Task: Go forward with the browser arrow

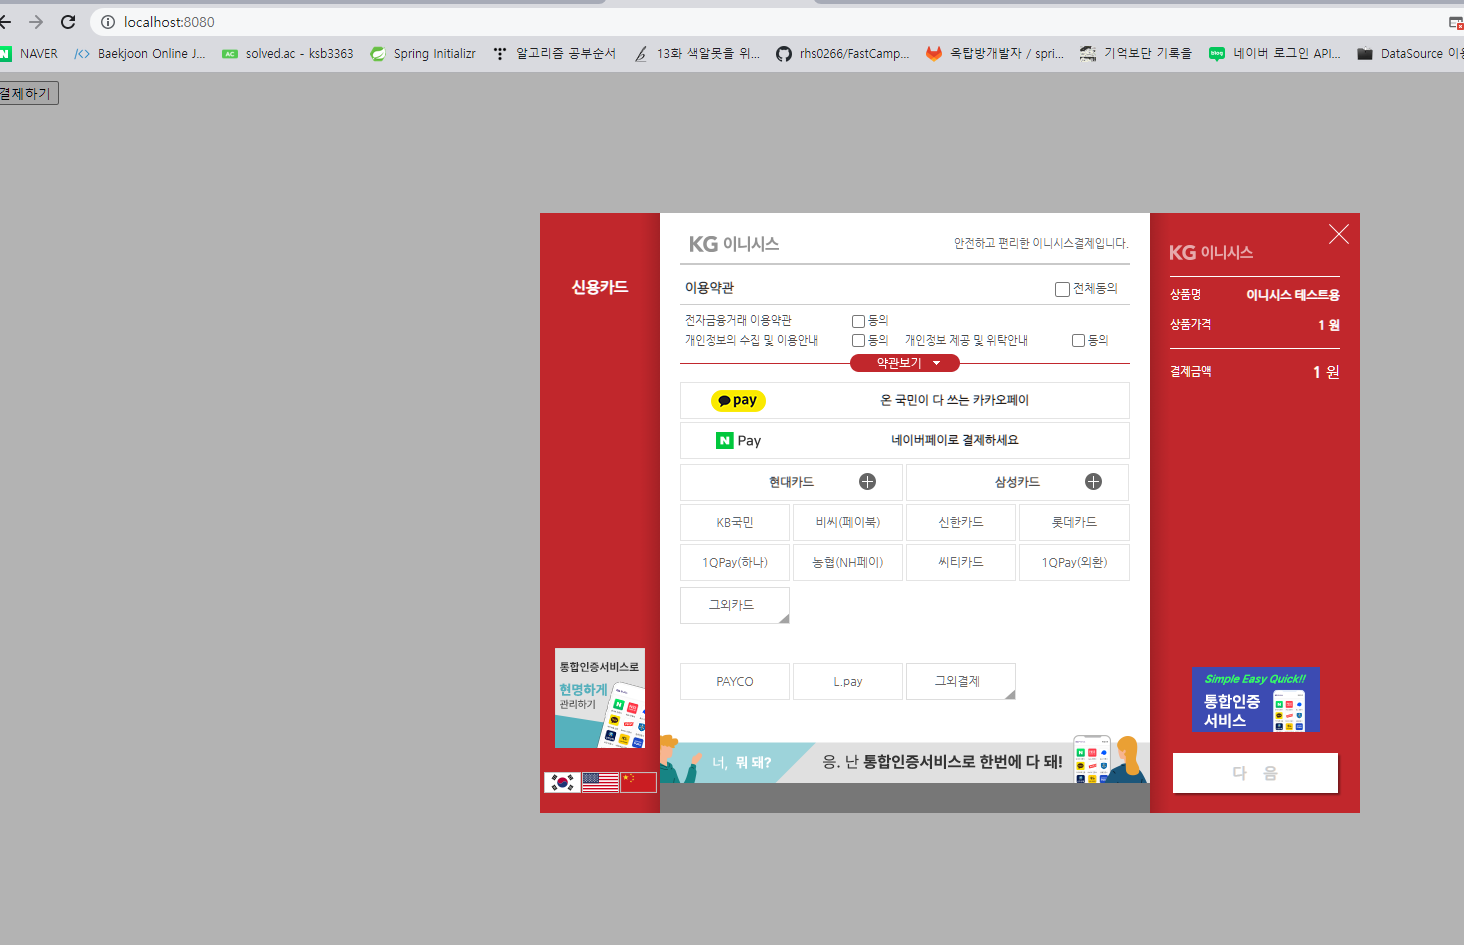Action: point(36,22)
